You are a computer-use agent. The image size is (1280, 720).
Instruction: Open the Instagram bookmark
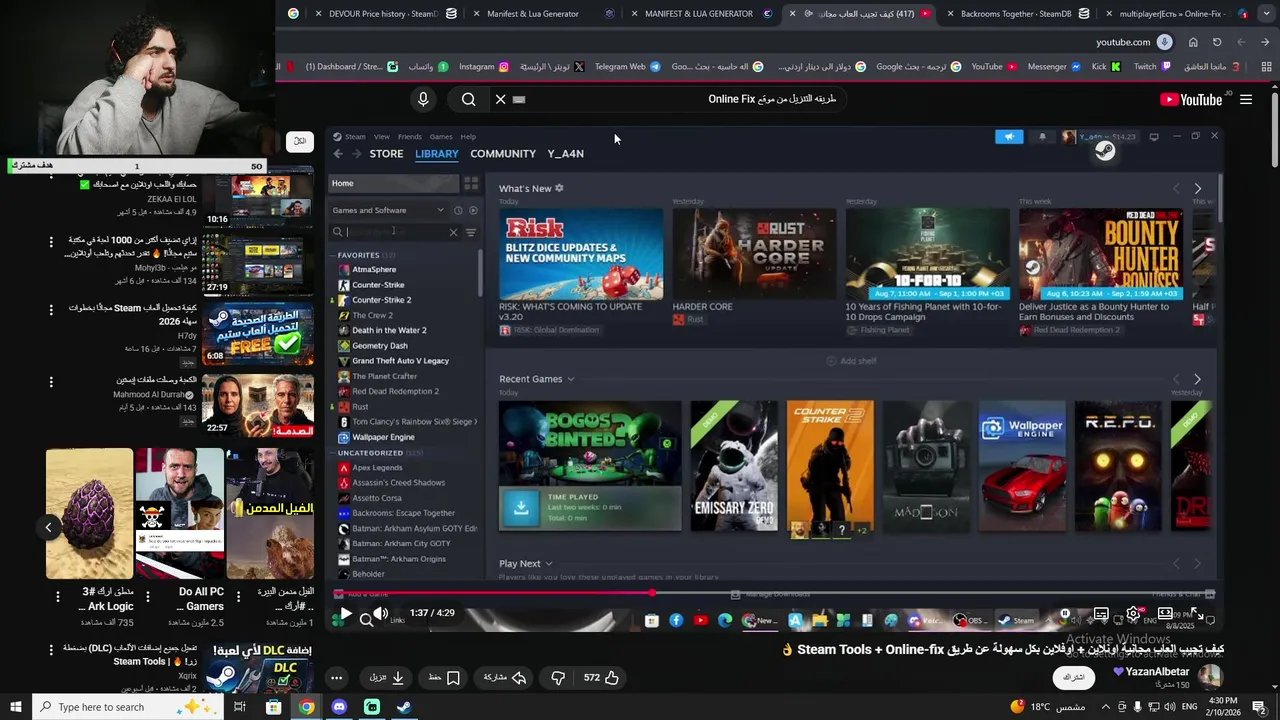click(x=484, y=67)
